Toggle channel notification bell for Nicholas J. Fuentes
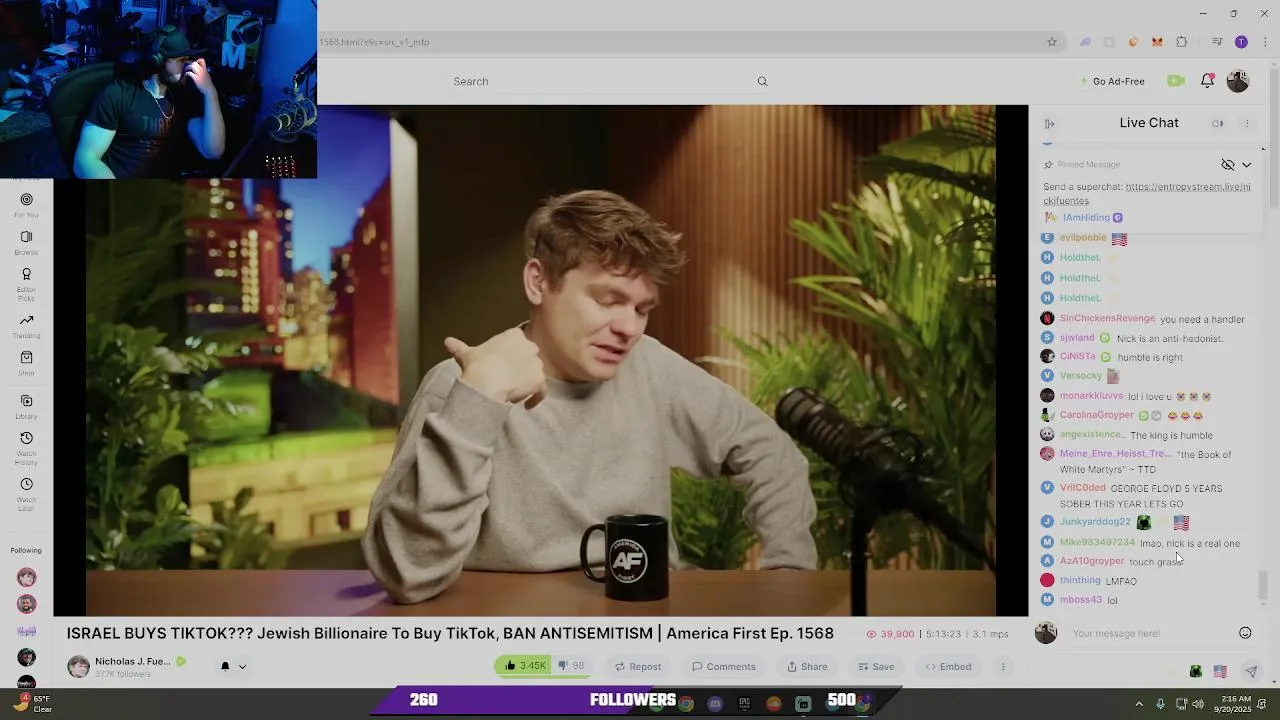This screenshot has width=1280, height=720. 225,666
